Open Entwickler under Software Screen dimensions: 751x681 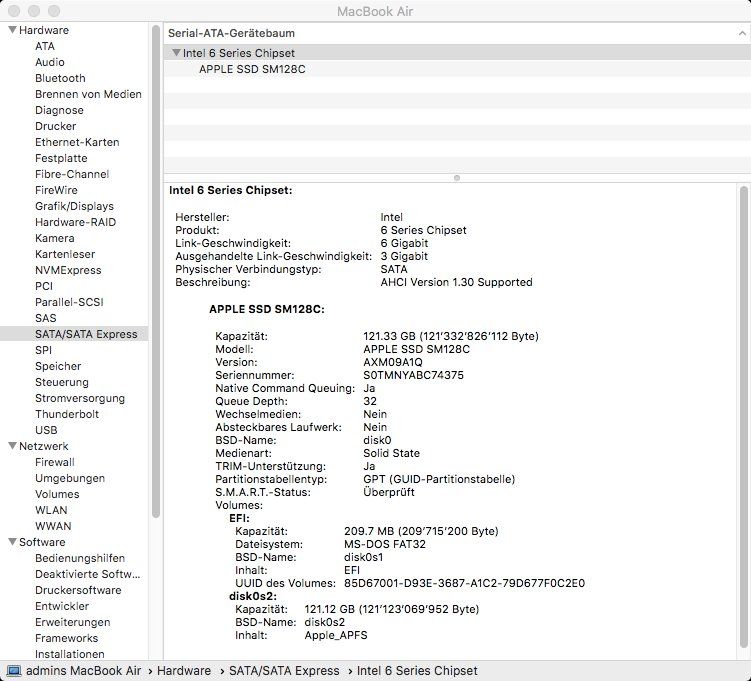click(x=62, y=606)
